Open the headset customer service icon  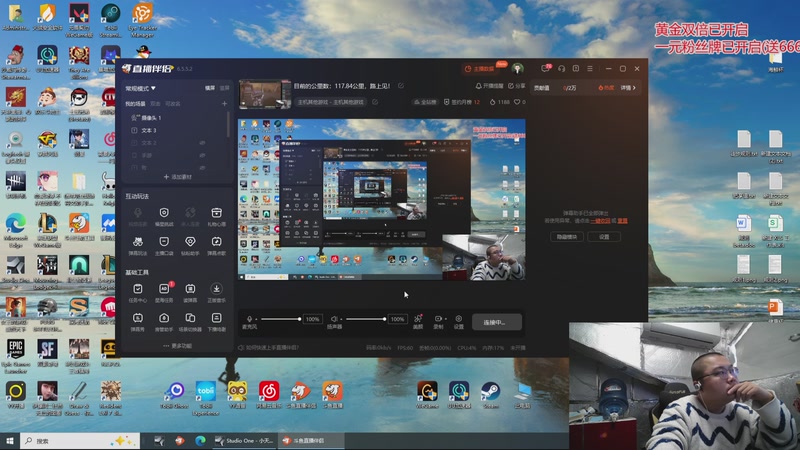coord(561,68)
